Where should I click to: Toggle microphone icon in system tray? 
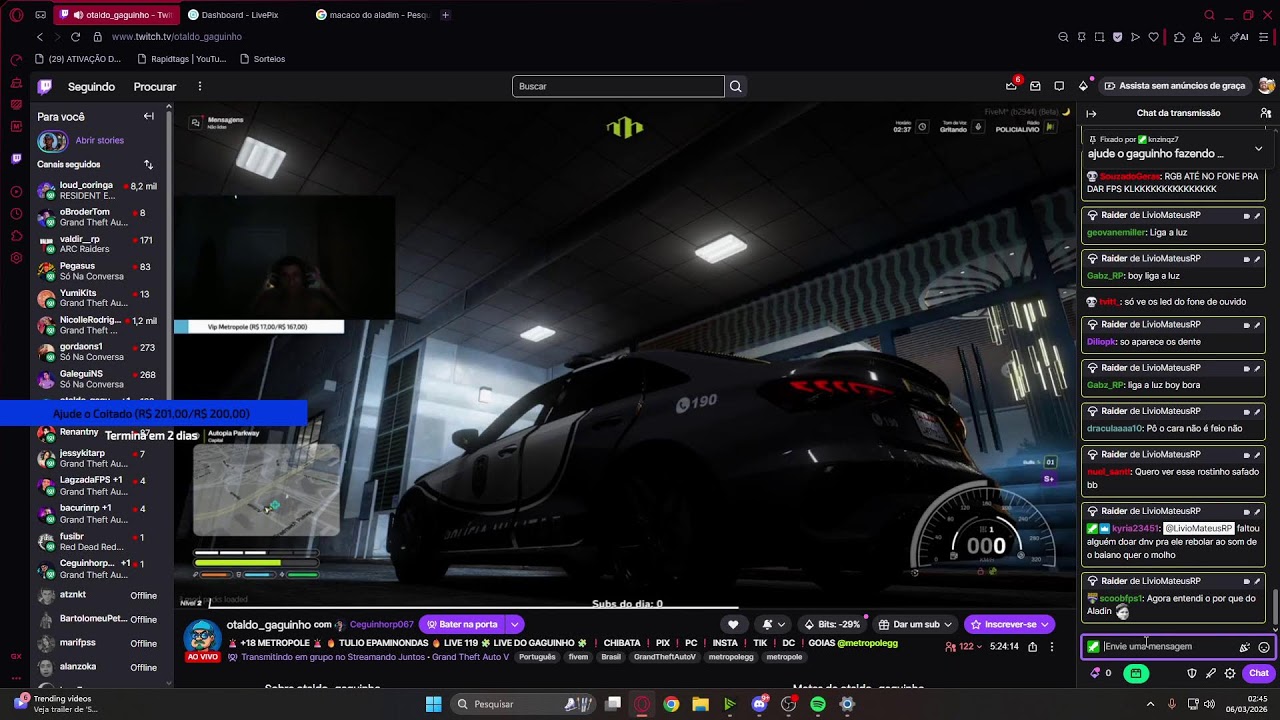coord(1171,704)
